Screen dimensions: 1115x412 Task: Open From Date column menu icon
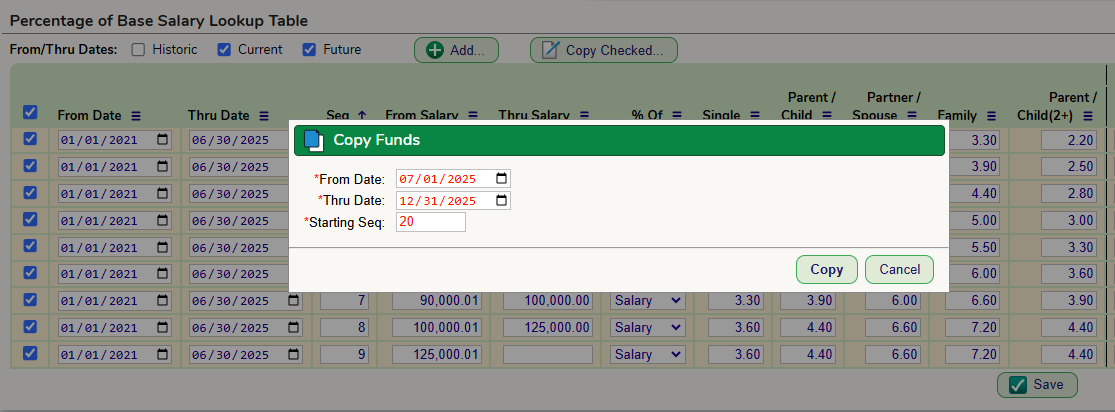click(137, 115)
